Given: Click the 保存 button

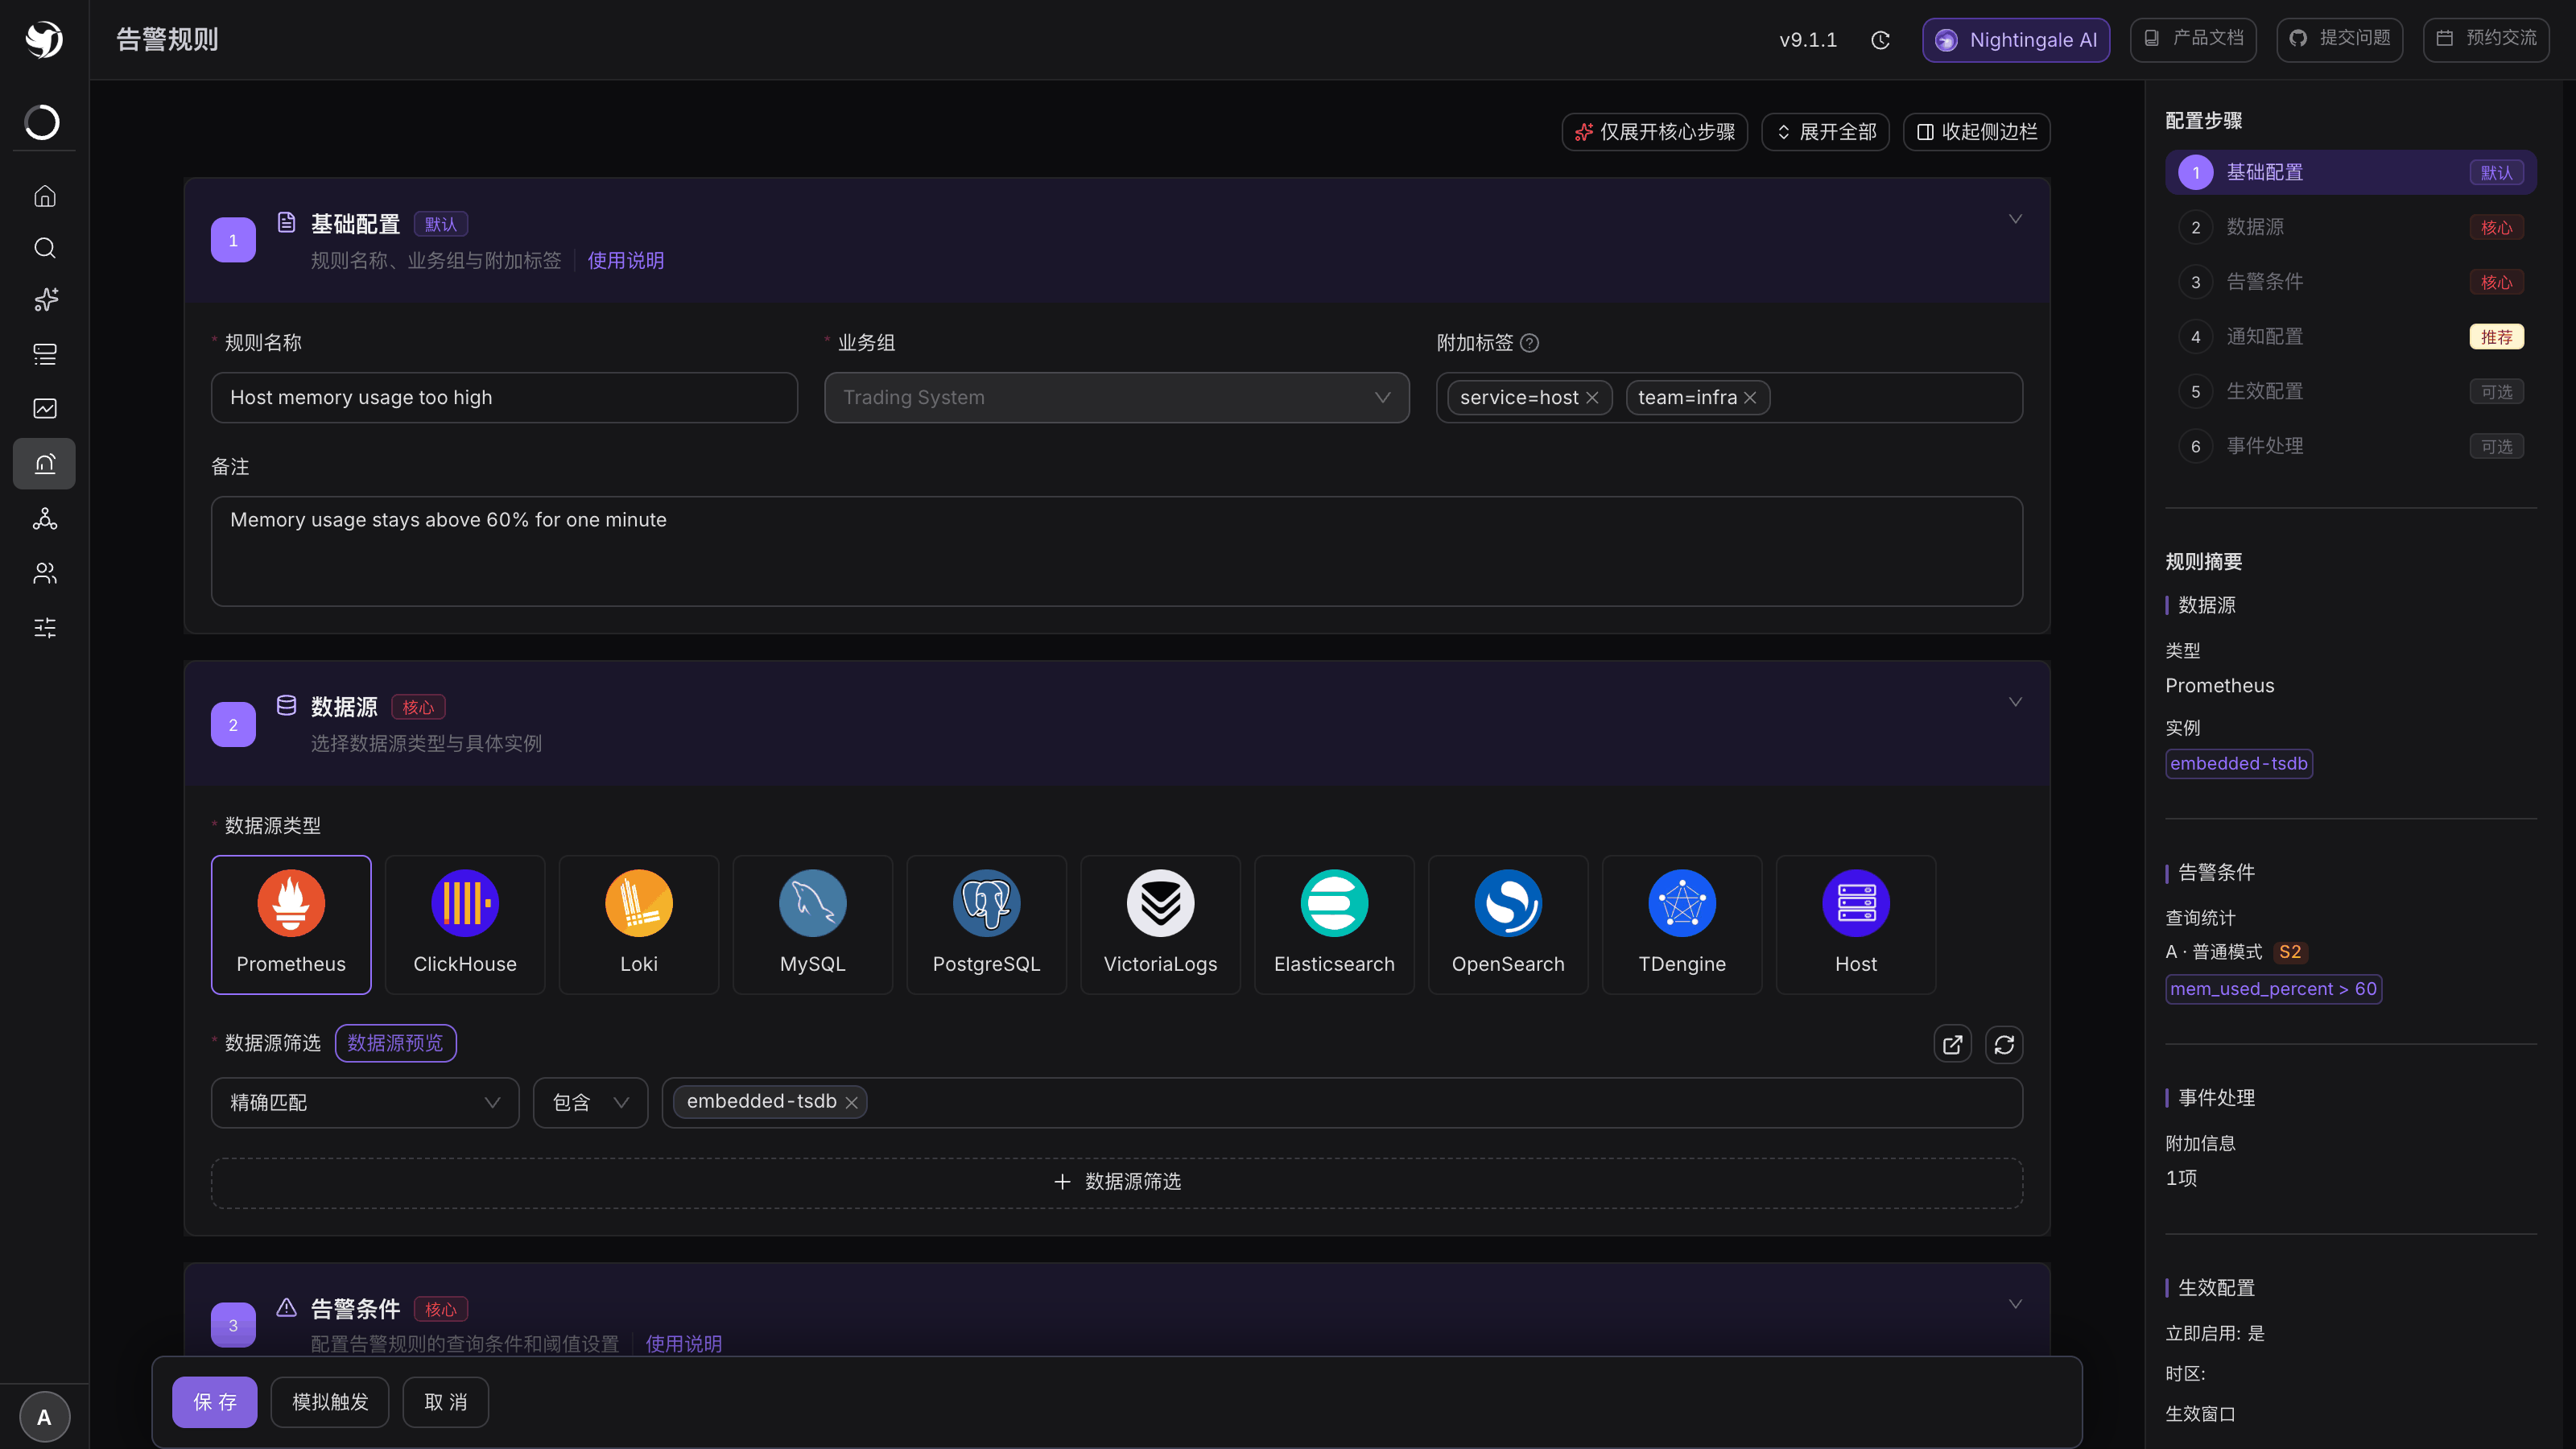Looking at the screenshot, I should coord(215,1402).
